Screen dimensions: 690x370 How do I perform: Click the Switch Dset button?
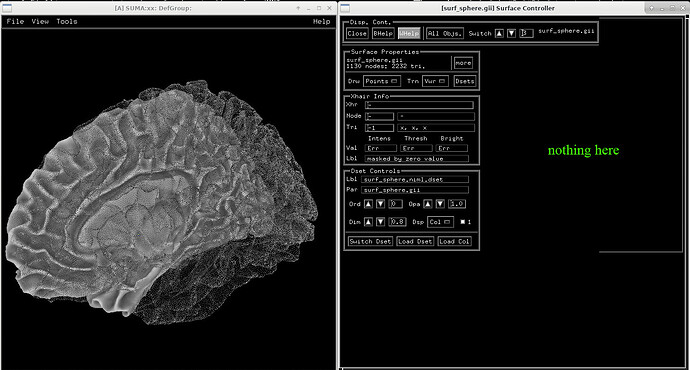coord(370,241)
